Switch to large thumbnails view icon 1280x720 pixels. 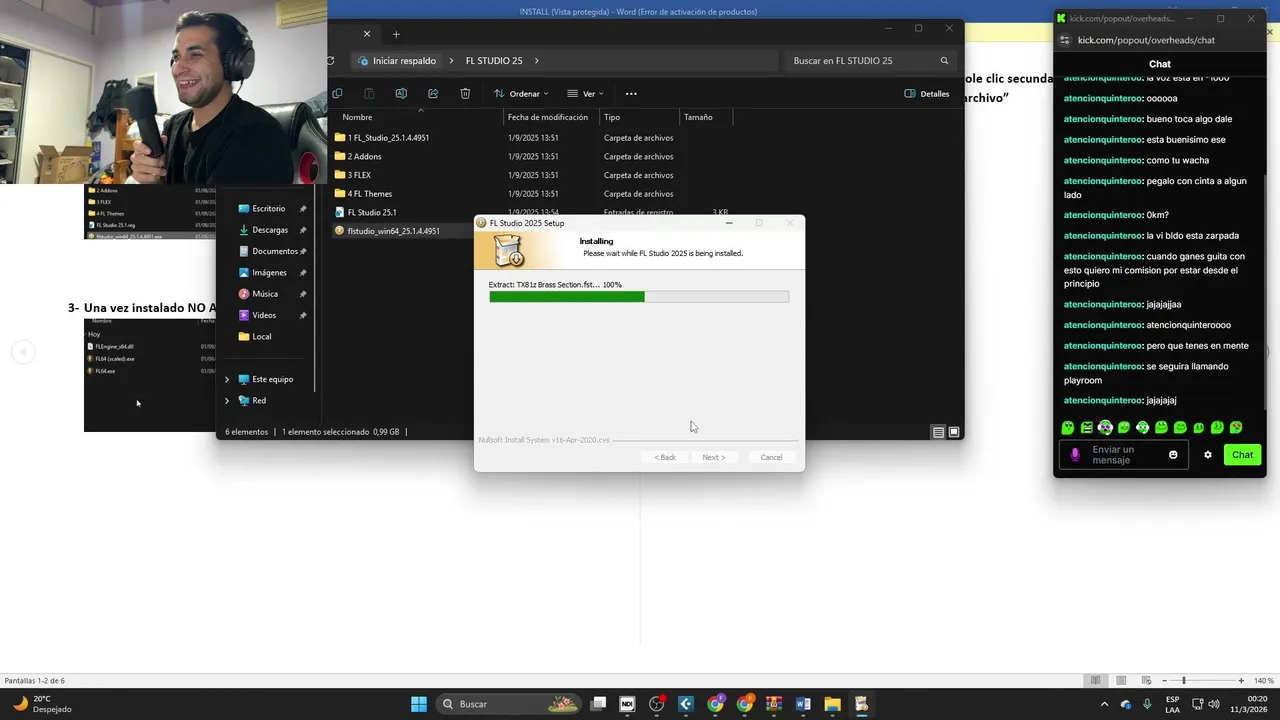pos(954,432)
